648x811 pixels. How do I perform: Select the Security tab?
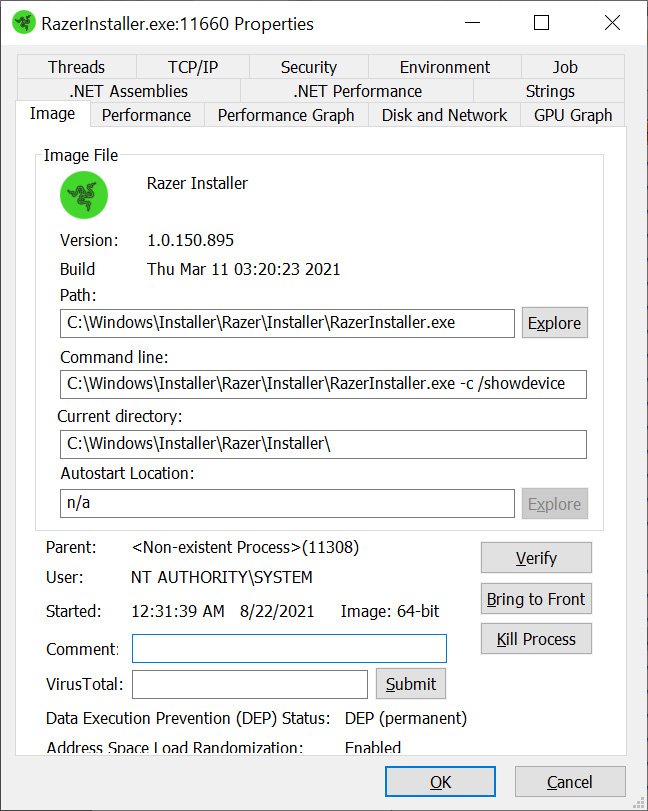[x=308, y=67]
